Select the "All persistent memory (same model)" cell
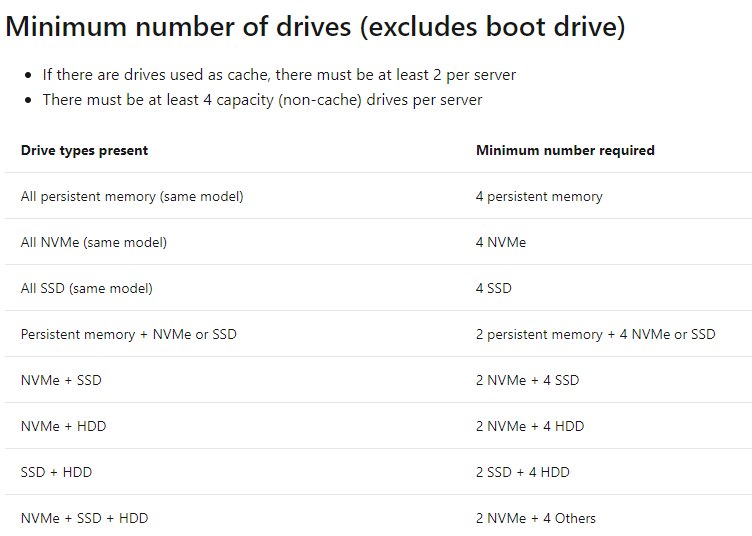The height and width of the screenshot is (536, 752). click(x=132, y=197)
